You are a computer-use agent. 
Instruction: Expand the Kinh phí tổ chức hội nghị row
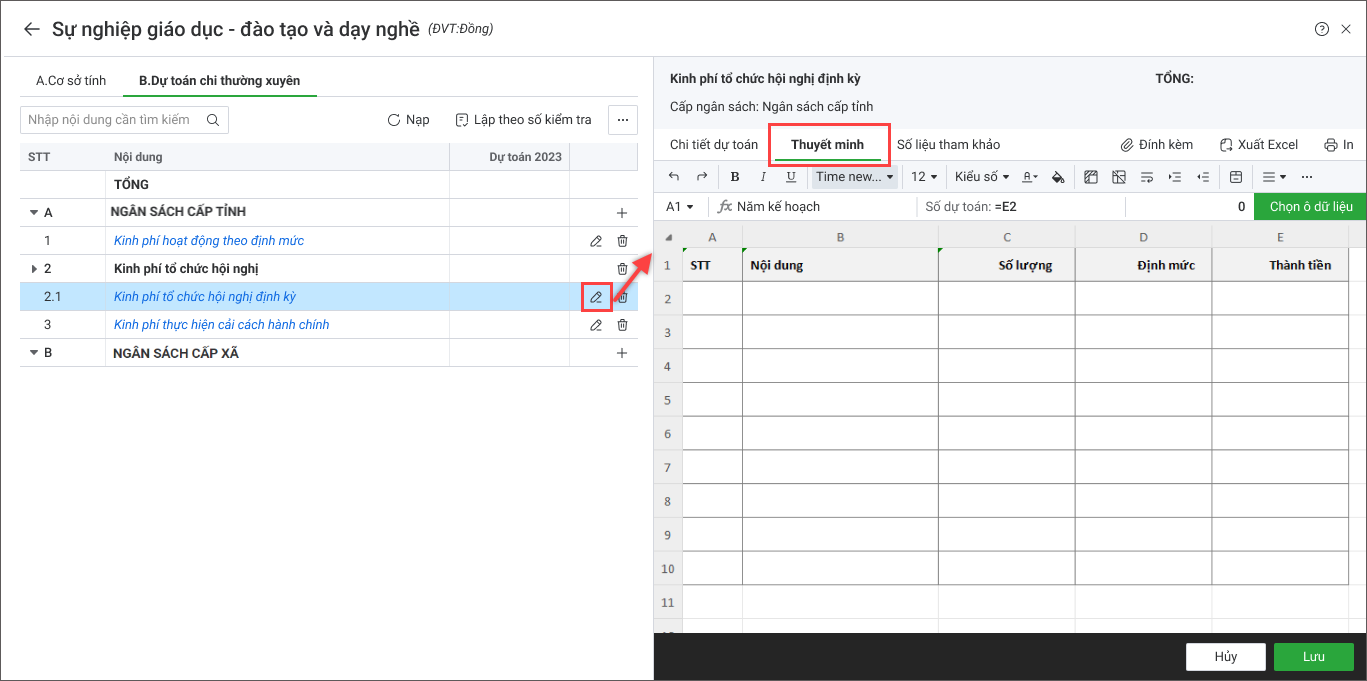(x=35, y=269)
